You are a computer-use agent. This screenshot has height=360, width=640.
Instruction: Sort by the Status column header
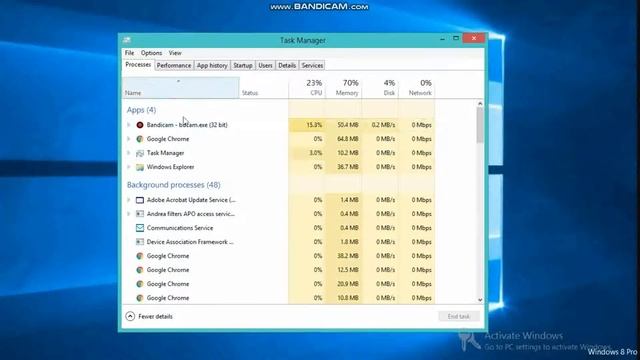point(264,88)
